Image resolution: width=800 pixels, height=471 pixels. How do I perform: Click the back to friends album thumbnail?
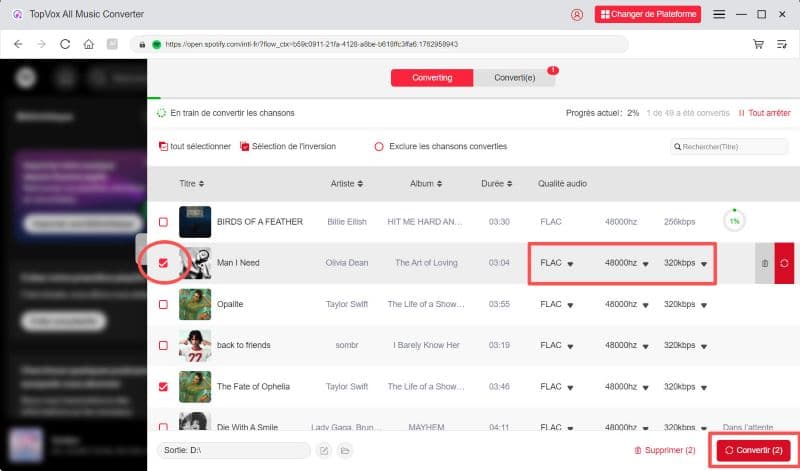pos(195,345)
